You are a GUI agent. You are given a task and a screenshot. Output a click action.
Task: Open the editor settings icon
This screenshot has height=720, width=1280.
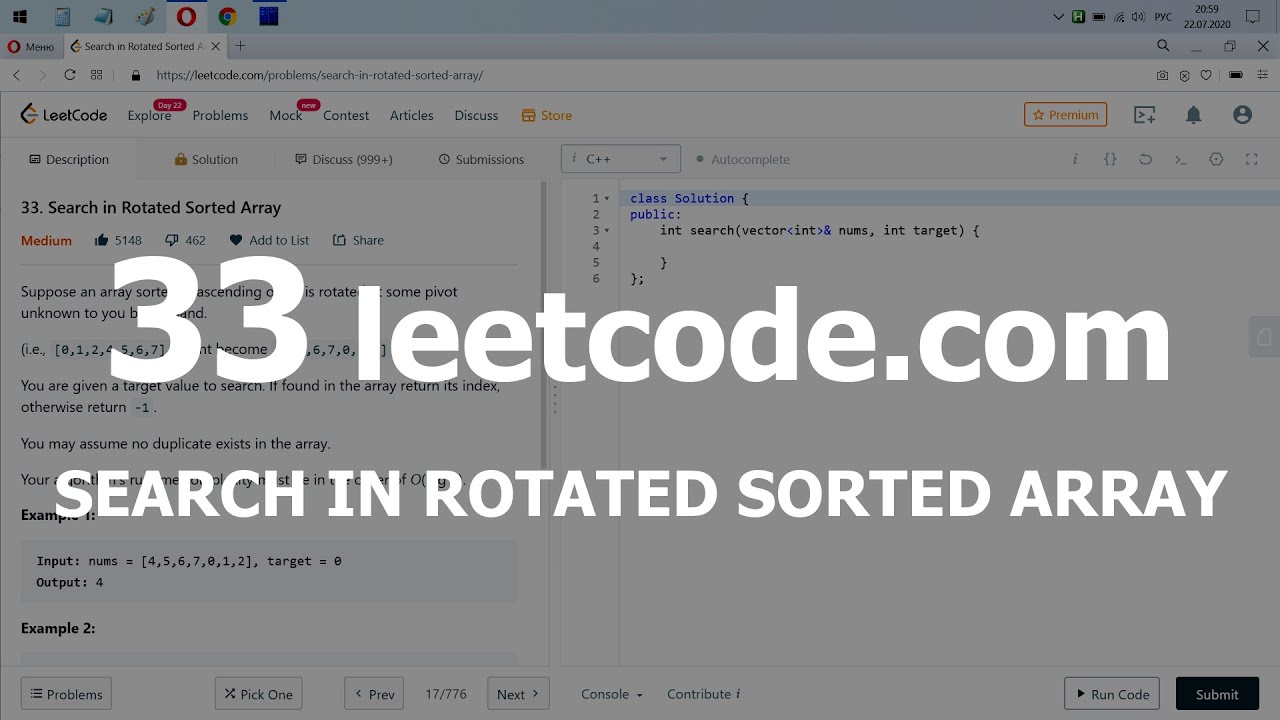1216,159
